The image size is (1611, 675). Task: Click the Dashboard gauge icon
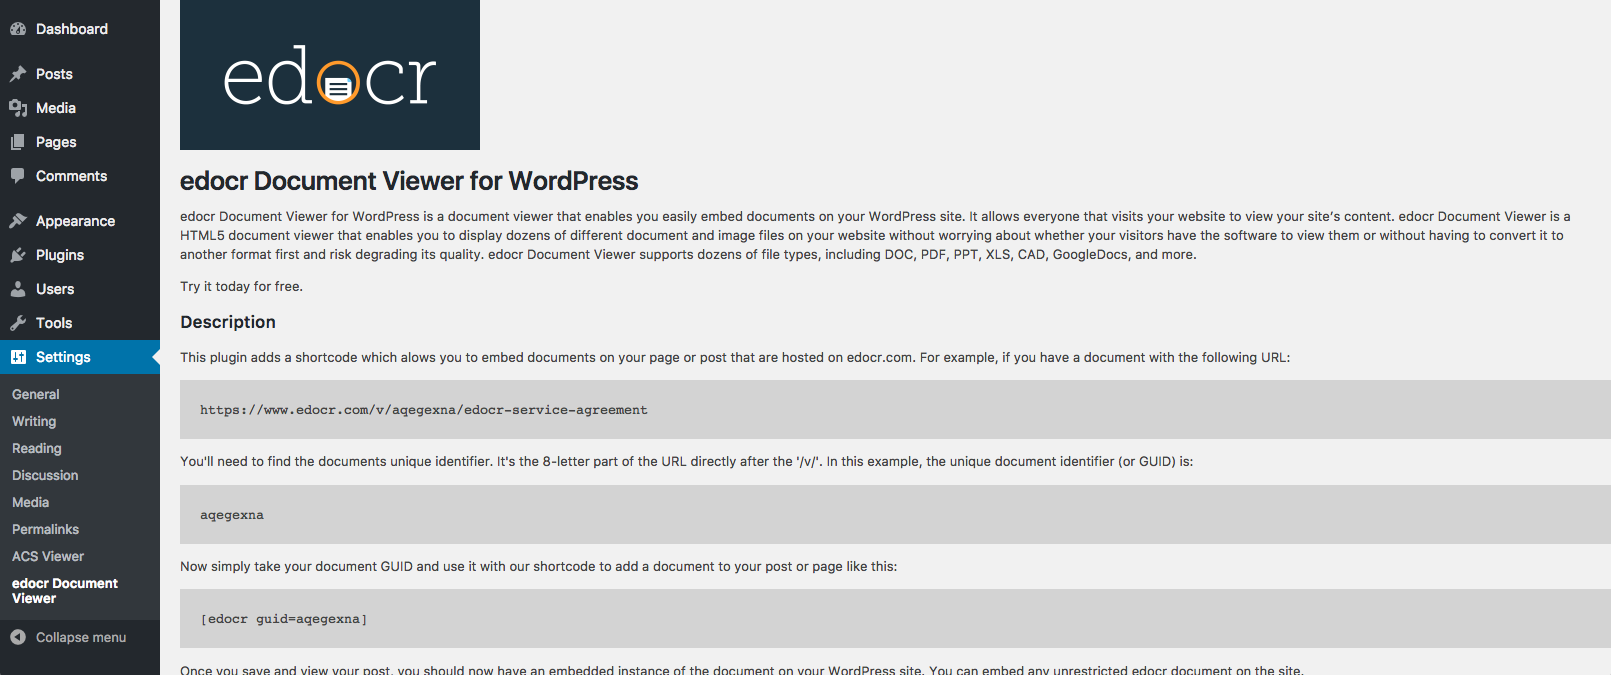[18, 29]
